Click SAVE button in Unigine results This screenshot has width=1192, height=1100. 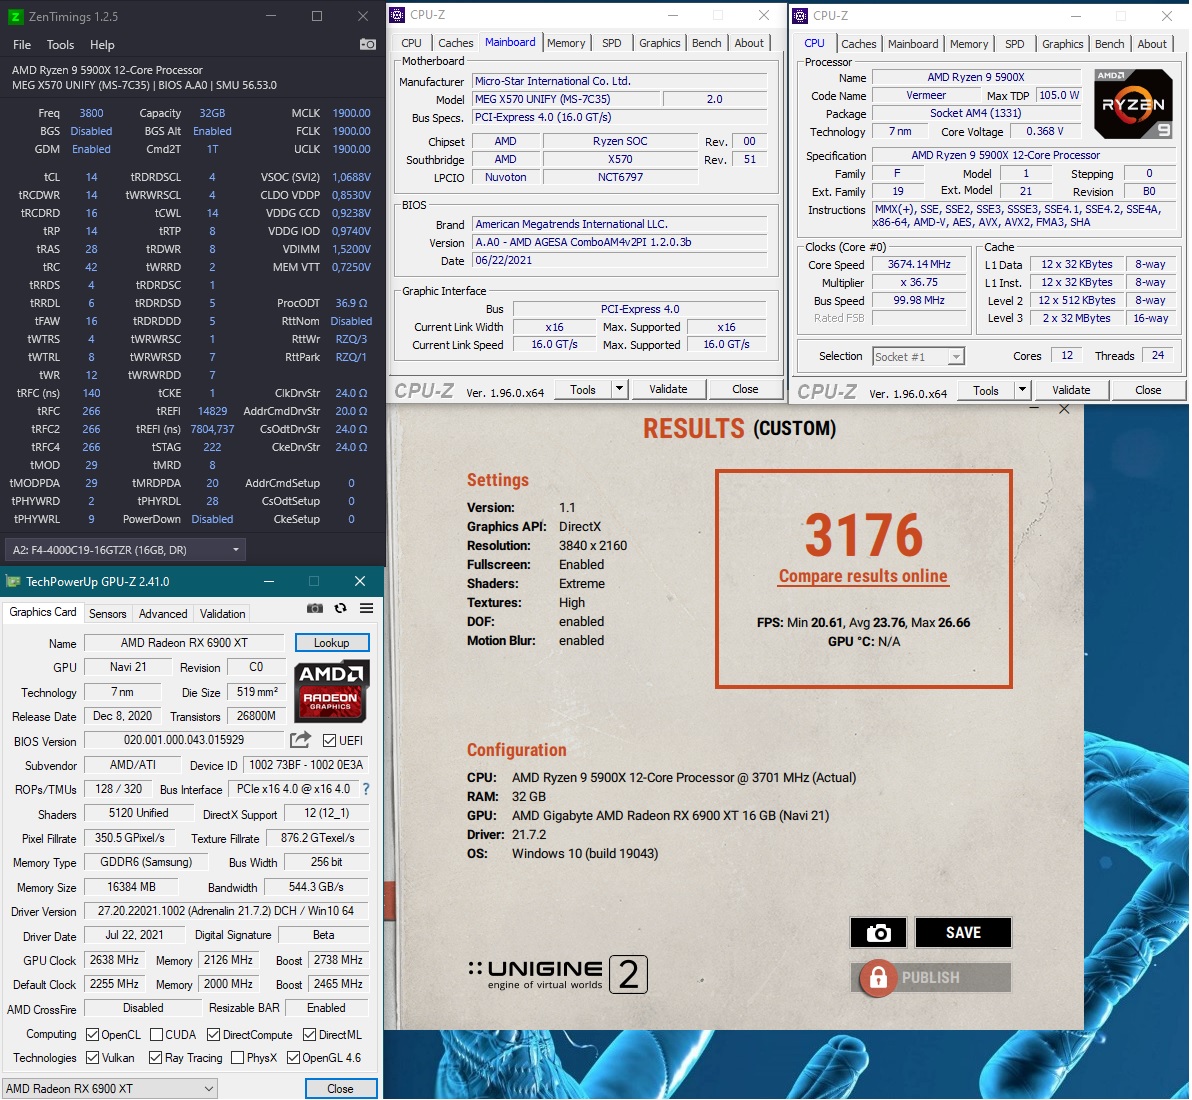tap(963, 933)
